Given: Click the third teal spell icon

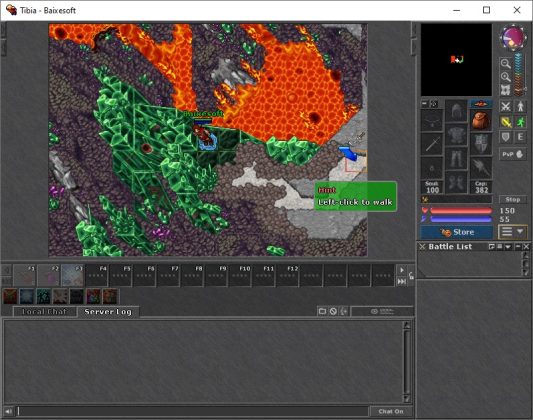Looking at the screenshot, I should (x=44, y=296).
